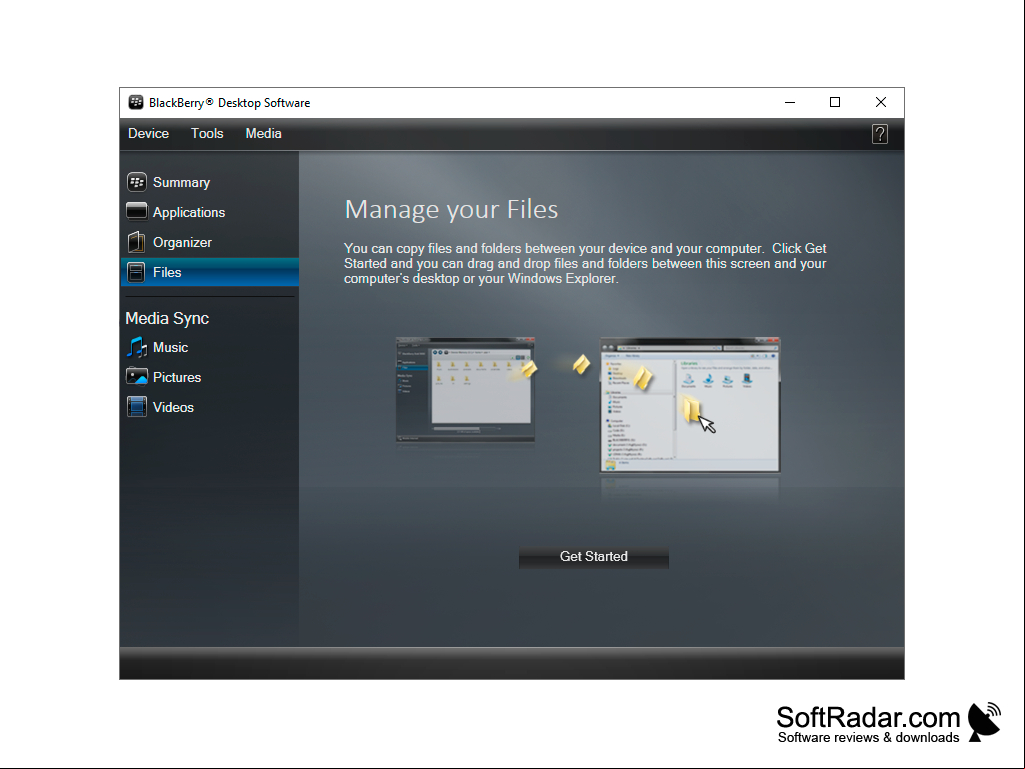The height and width of the screenshot is (769, 1025).
Task: Close the BlackBerry Desktop Software window
Action: coord(881,103)
